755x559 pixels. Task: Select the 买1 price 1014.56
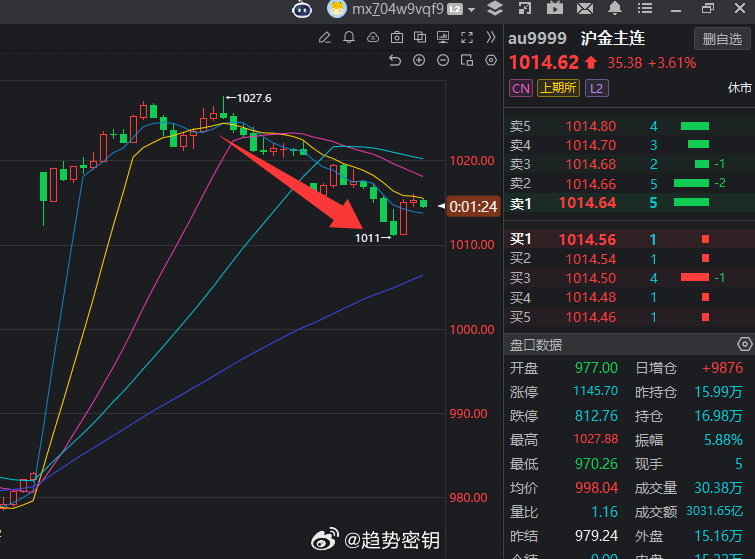coord(587,239)
